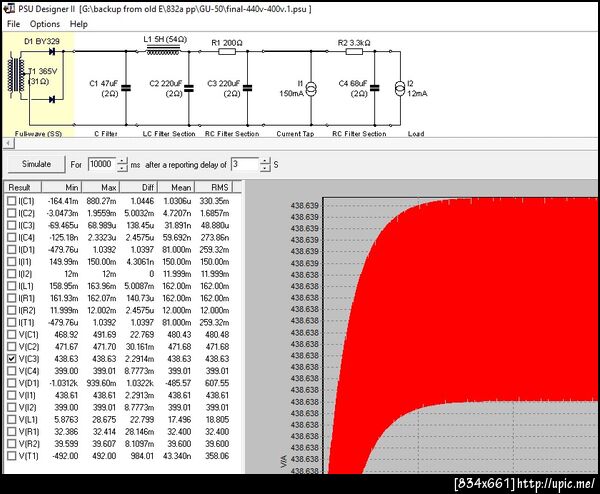Open the Options menu
Image resolution: width=600 pixels, height=494 pixels.
point(45,24)
